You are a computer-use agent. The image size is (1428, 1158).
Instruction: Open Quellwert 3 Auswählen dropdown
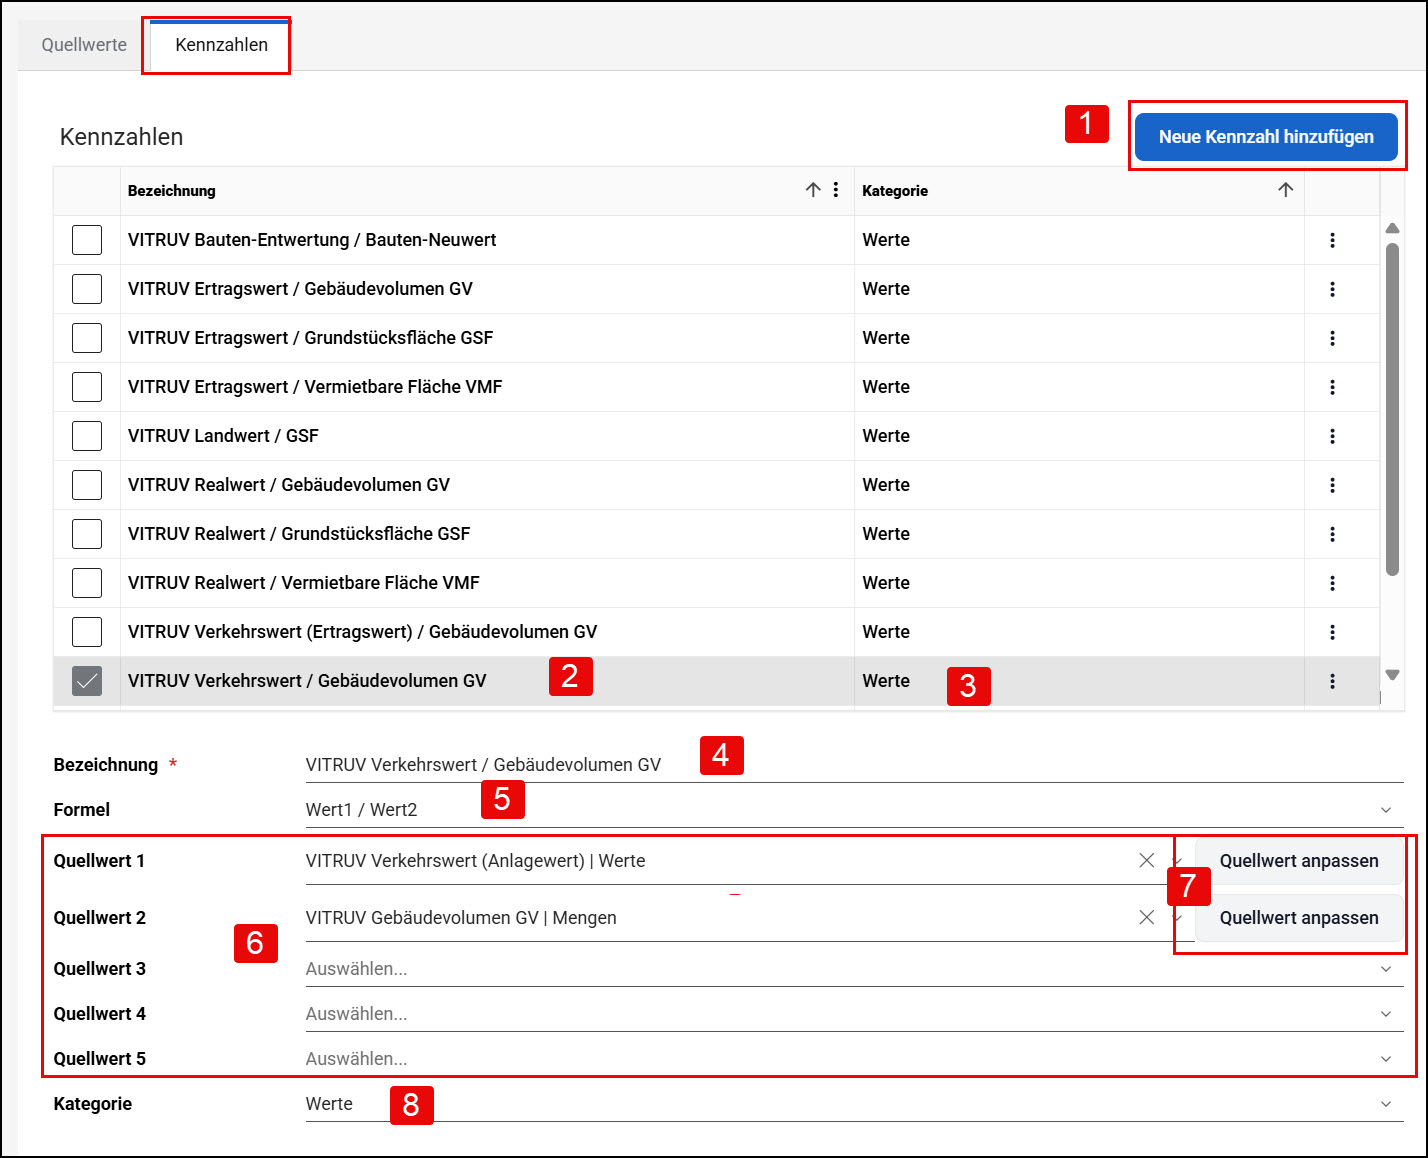pos(854,968)
